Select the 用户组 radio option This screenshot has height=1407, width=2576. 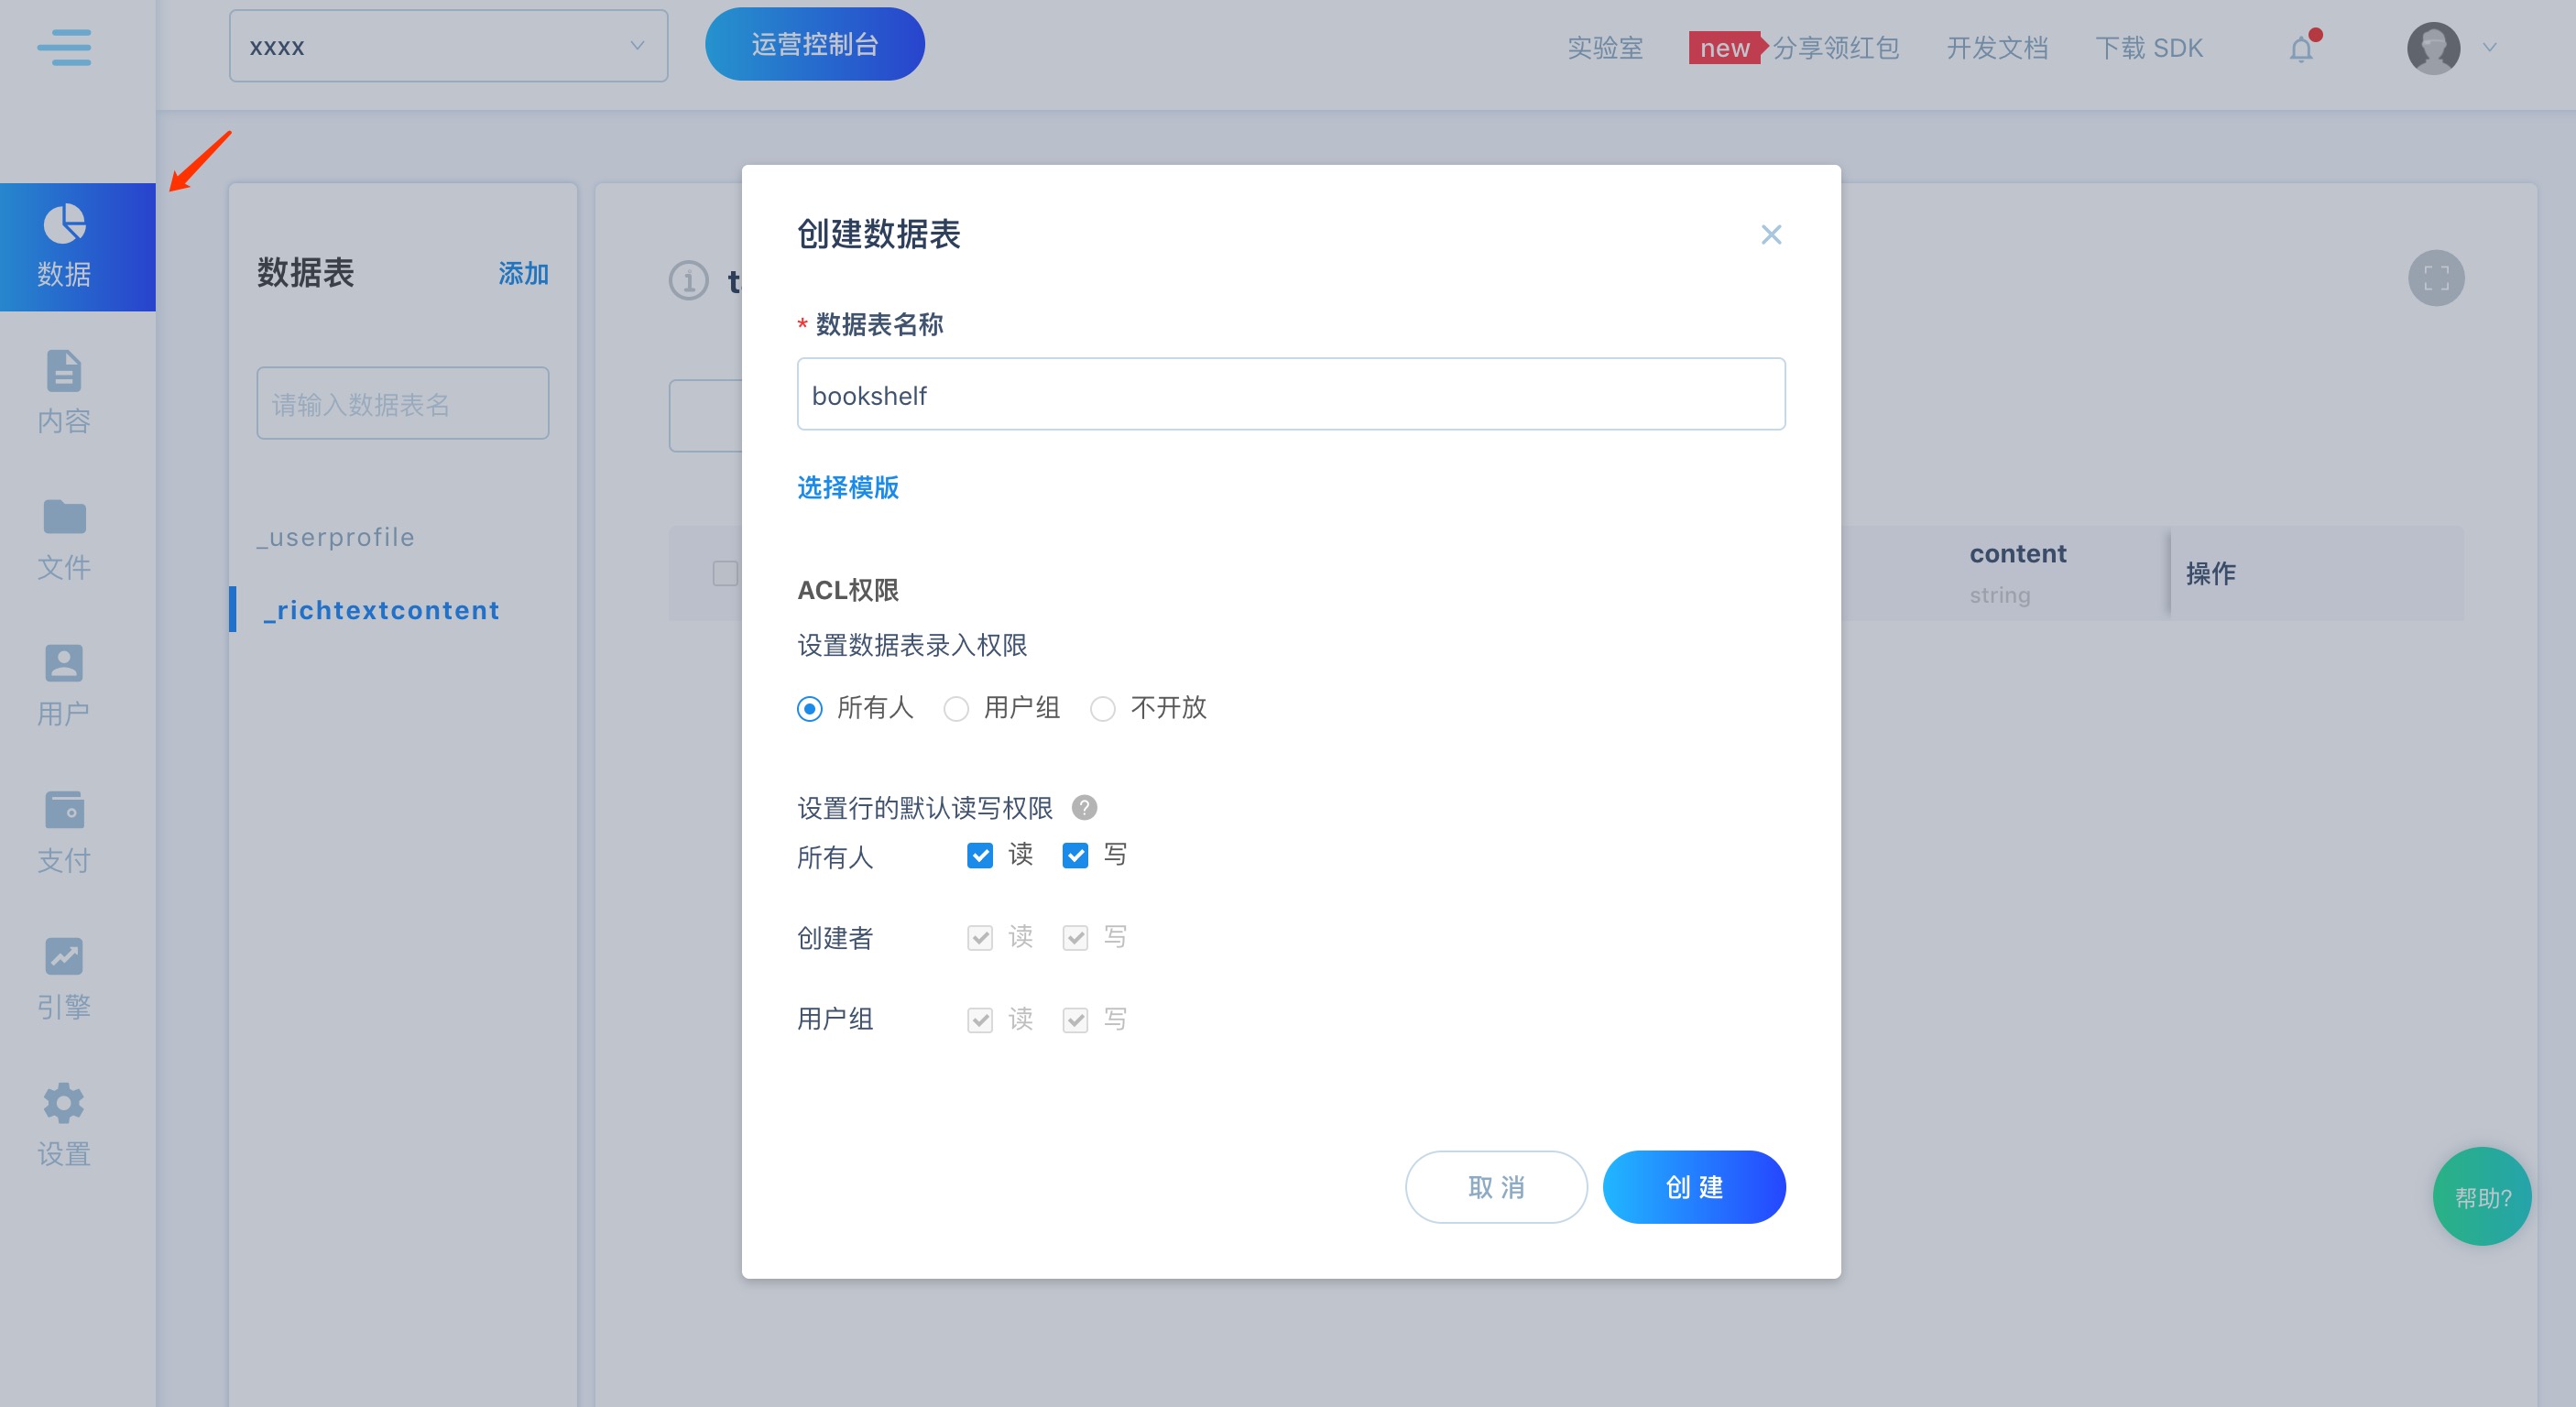[956, 709]
